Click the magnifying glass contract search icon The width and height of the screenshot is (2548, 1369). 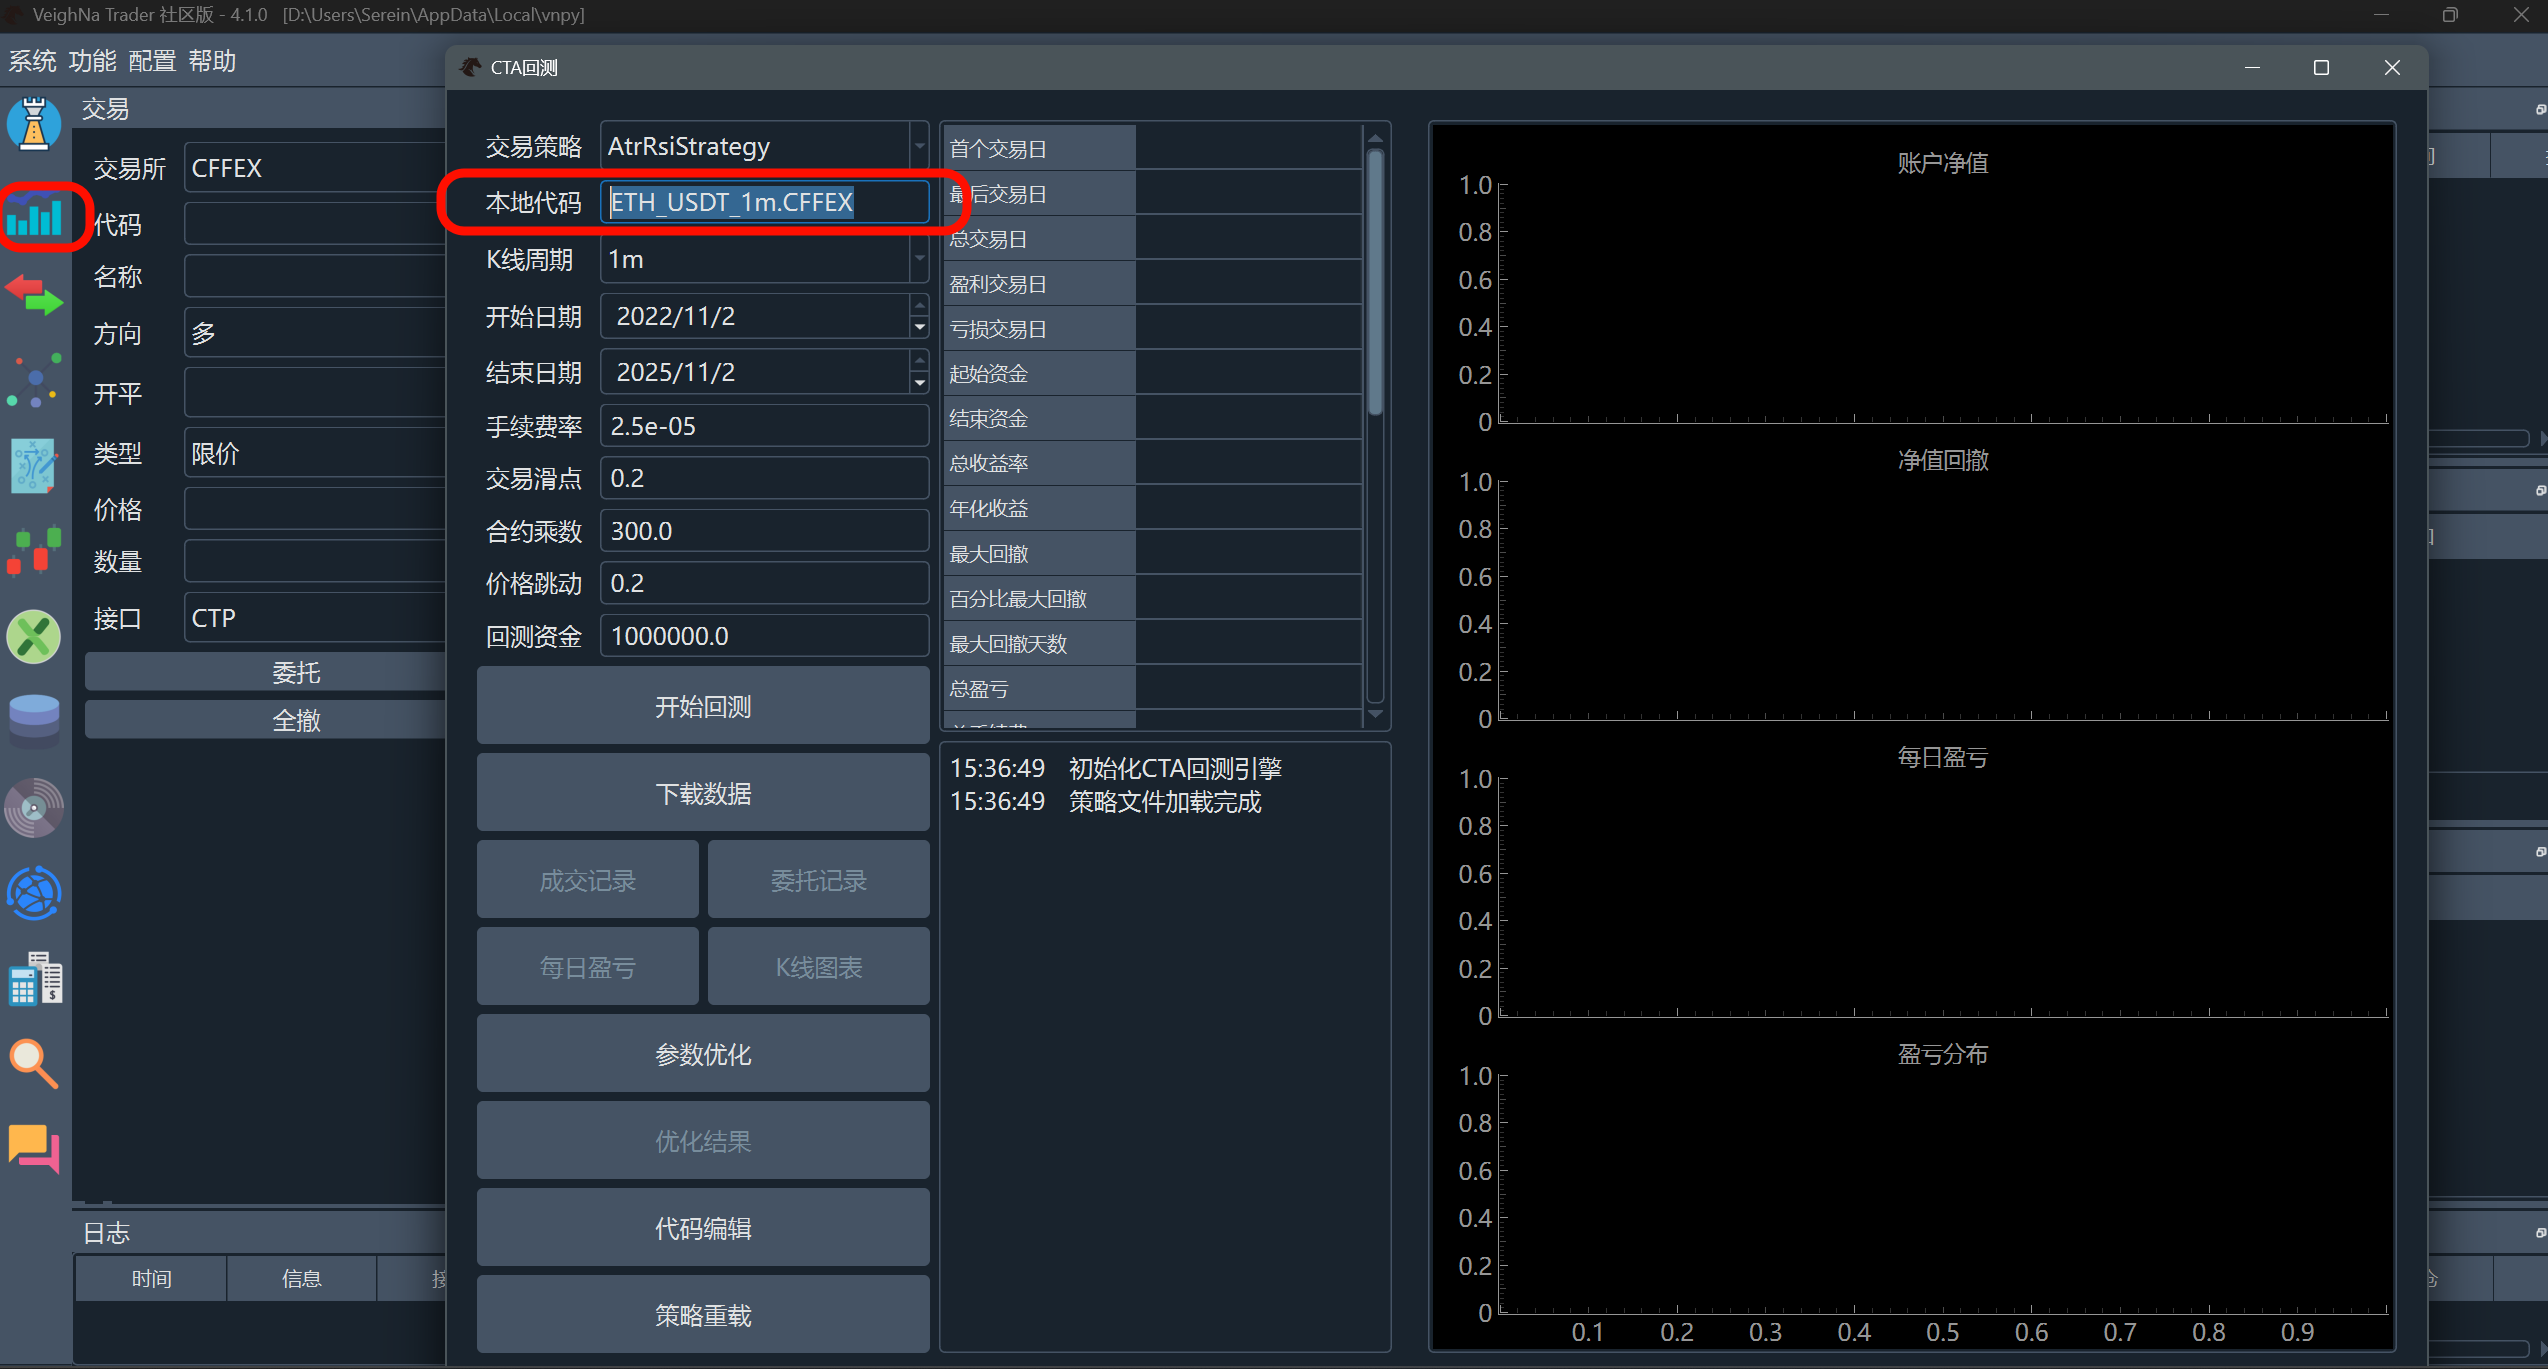(x=34, y=1063)
